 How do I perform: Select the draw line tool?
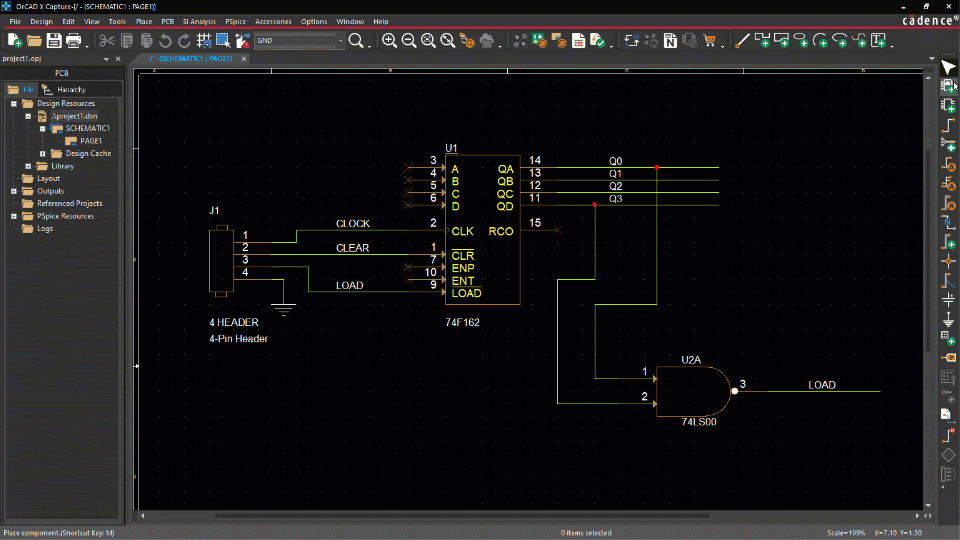[x=742, y=41]
